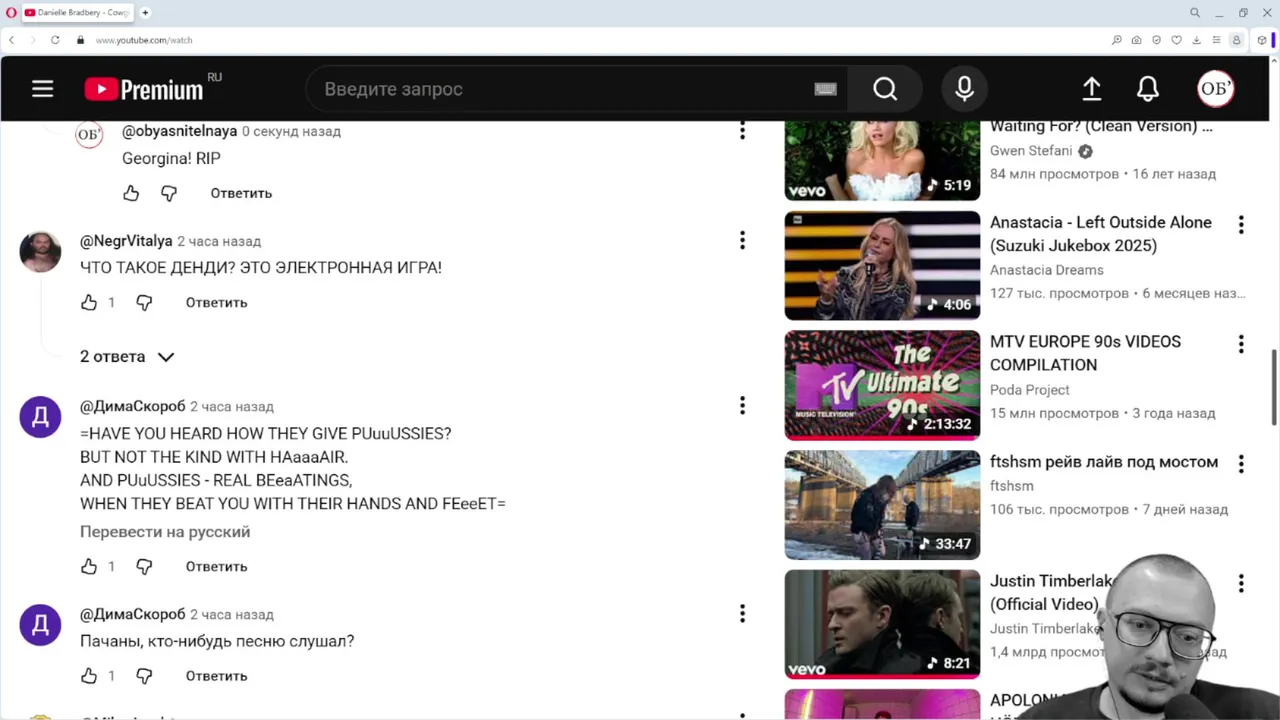Open MTV Ultimate 90s thumbnail
Viewport: 1280px width, 720px height.
pos(882,385)
